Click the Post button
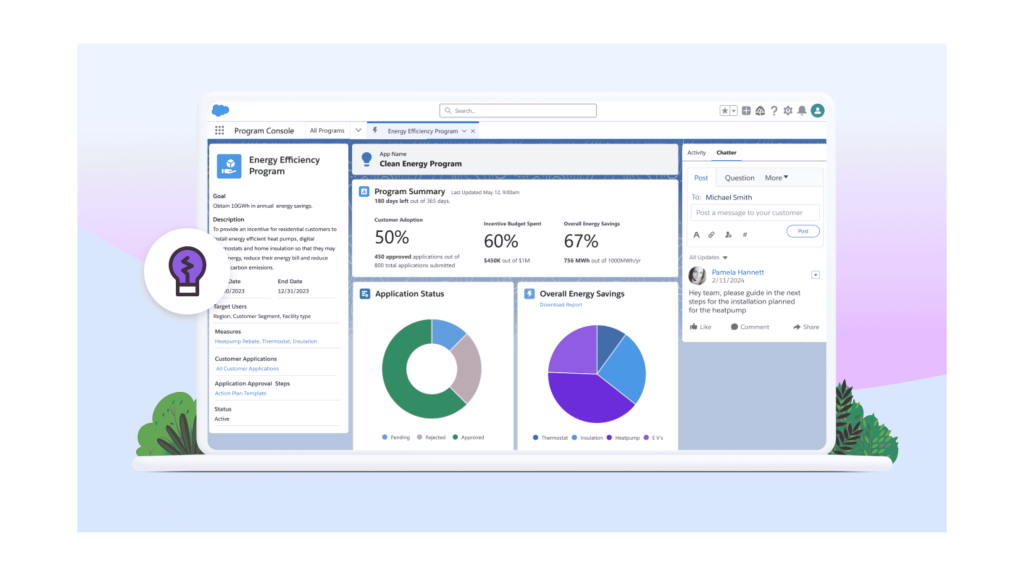 pyautogui.click(x=803, y=231)
